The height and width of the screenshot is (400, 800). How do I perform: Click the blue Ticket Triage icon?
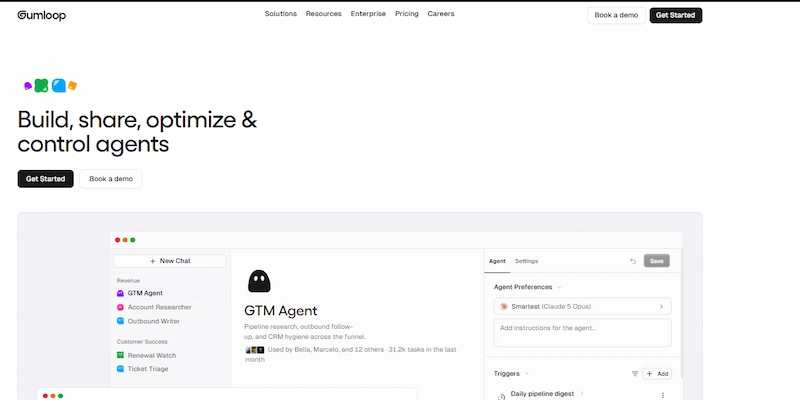(x=120, y=368)
